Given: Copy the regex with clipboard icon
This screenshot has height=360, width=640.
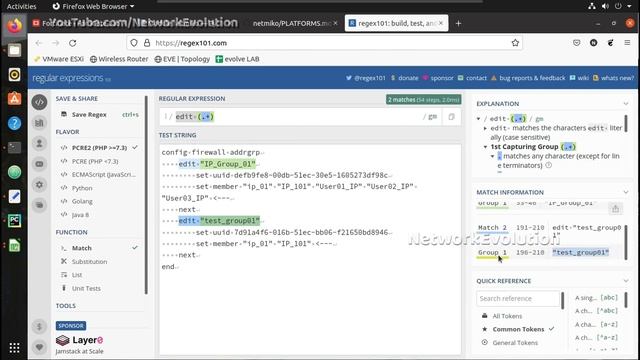Looking at the screenshot, I should coord(451,117).
